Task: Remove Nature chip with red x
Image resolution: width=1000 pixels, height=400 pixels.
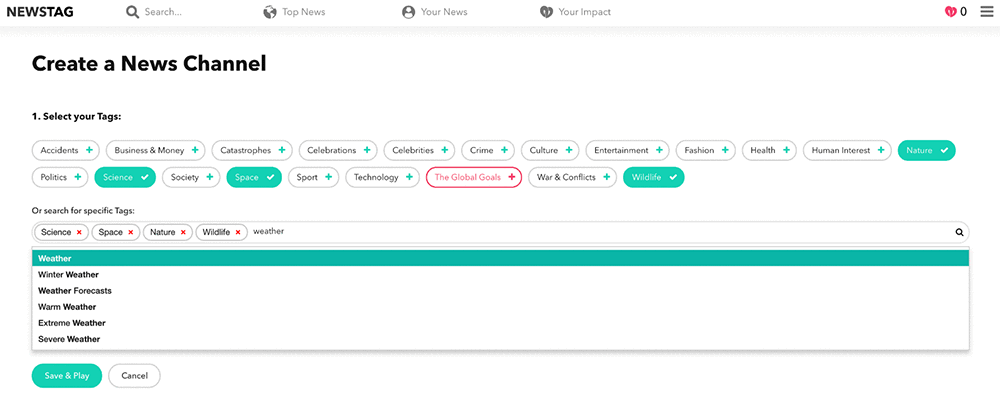Action: 183,233
